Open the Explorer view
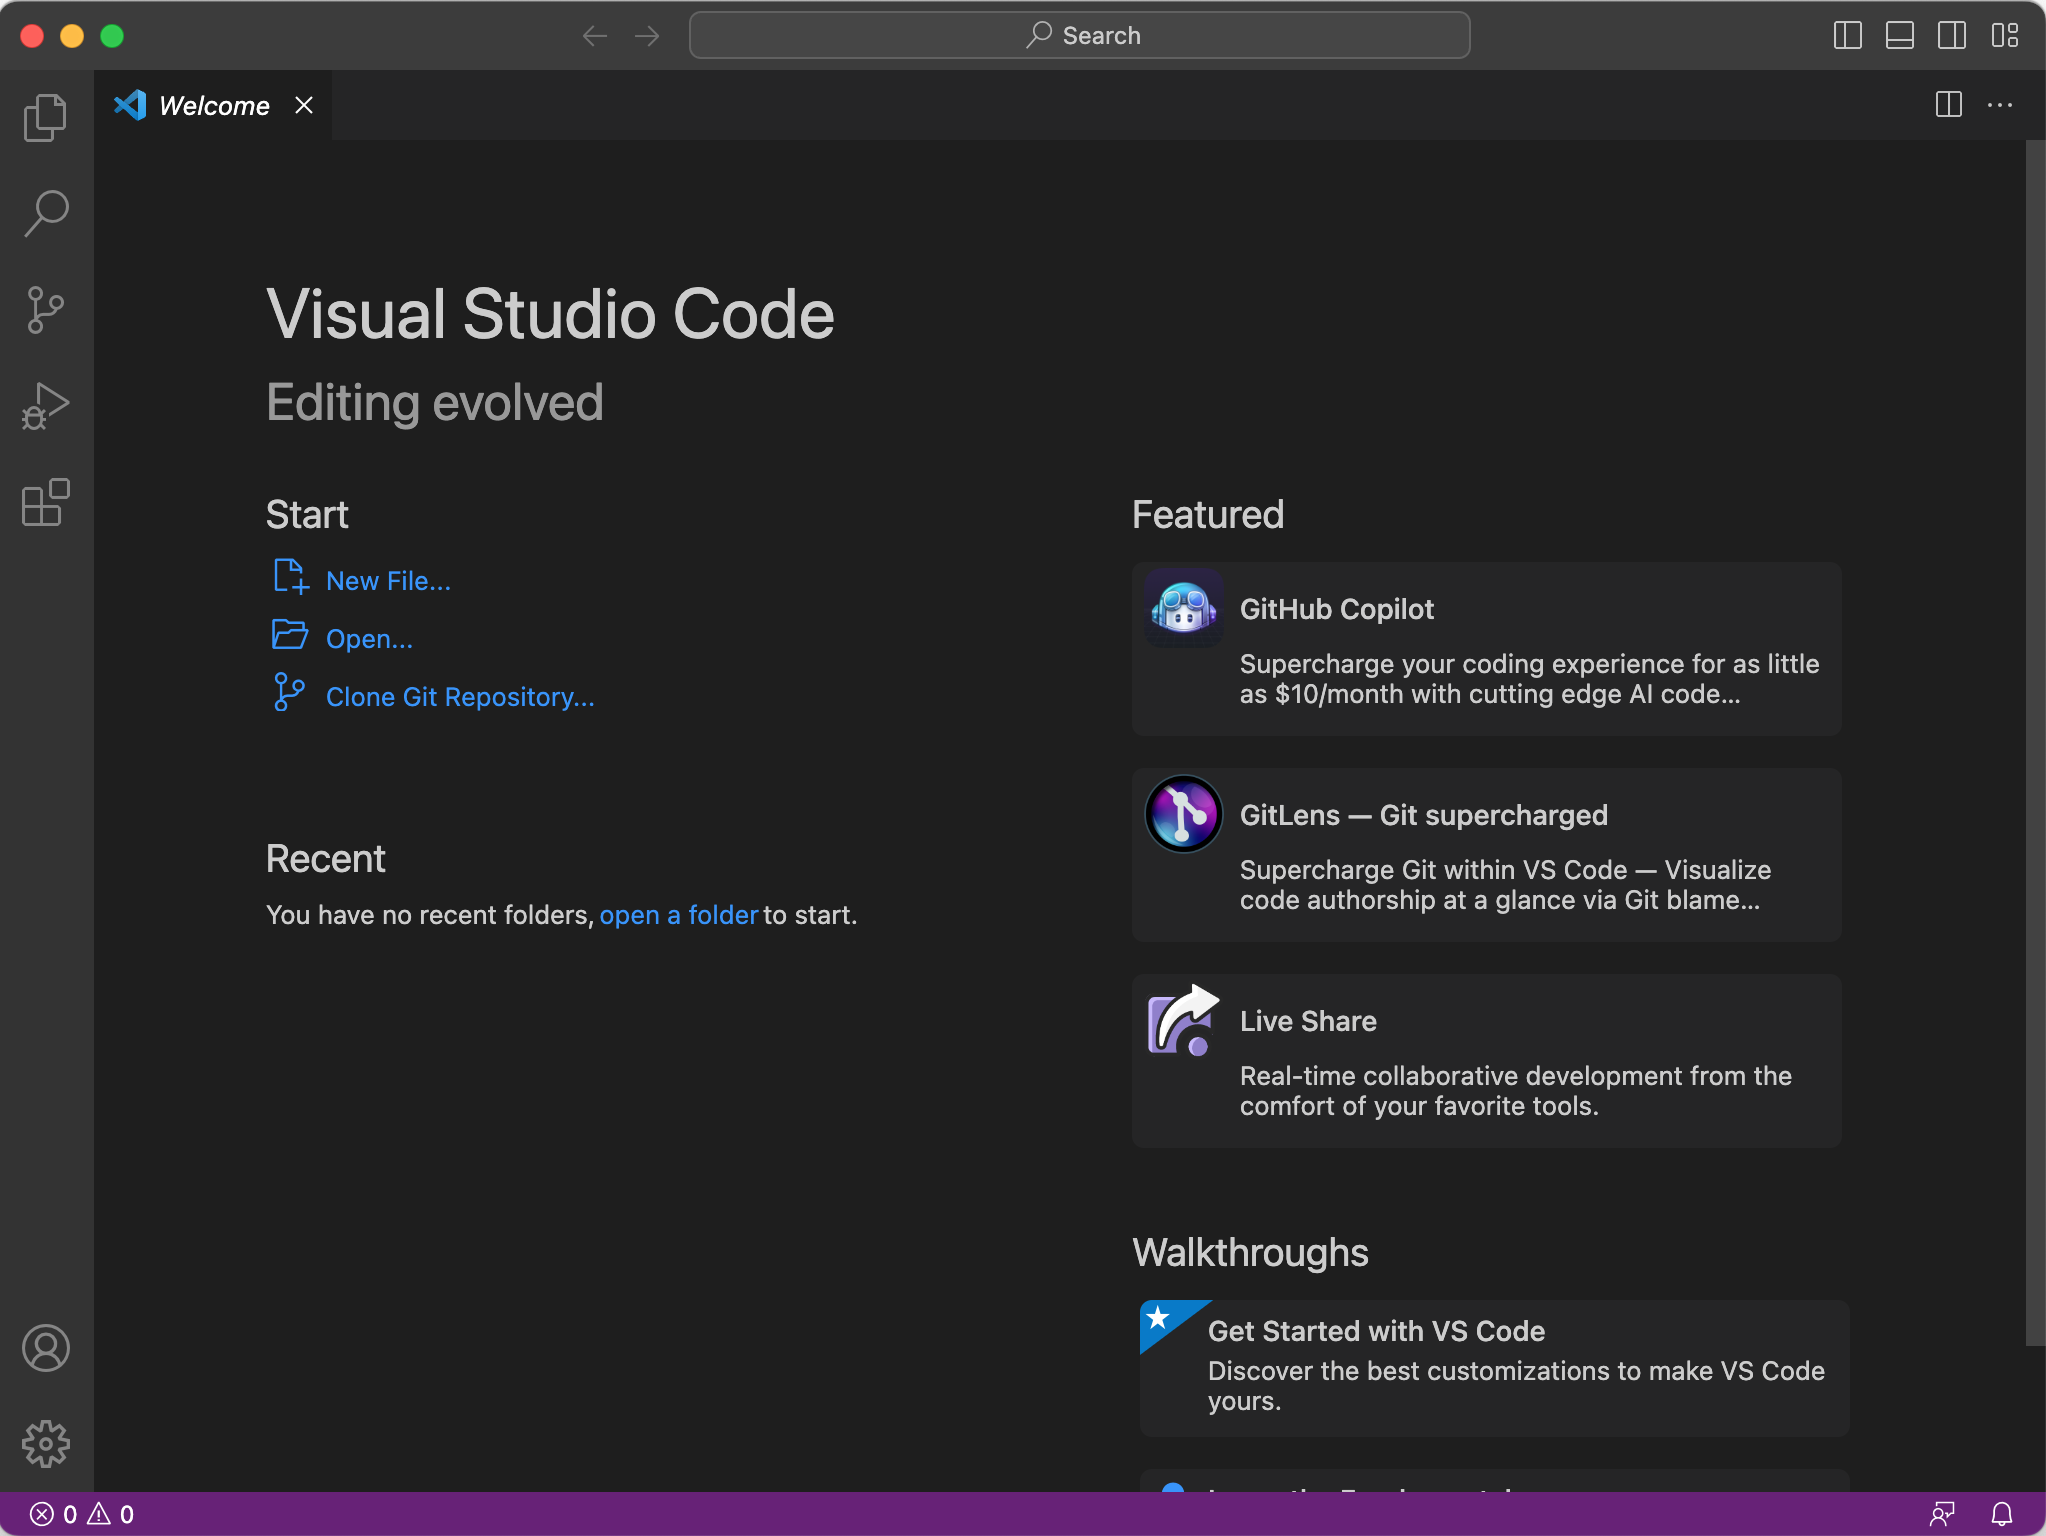The height and width of the screenshot is (1536, 2046). pyautogui.click(x=45, y=115)
